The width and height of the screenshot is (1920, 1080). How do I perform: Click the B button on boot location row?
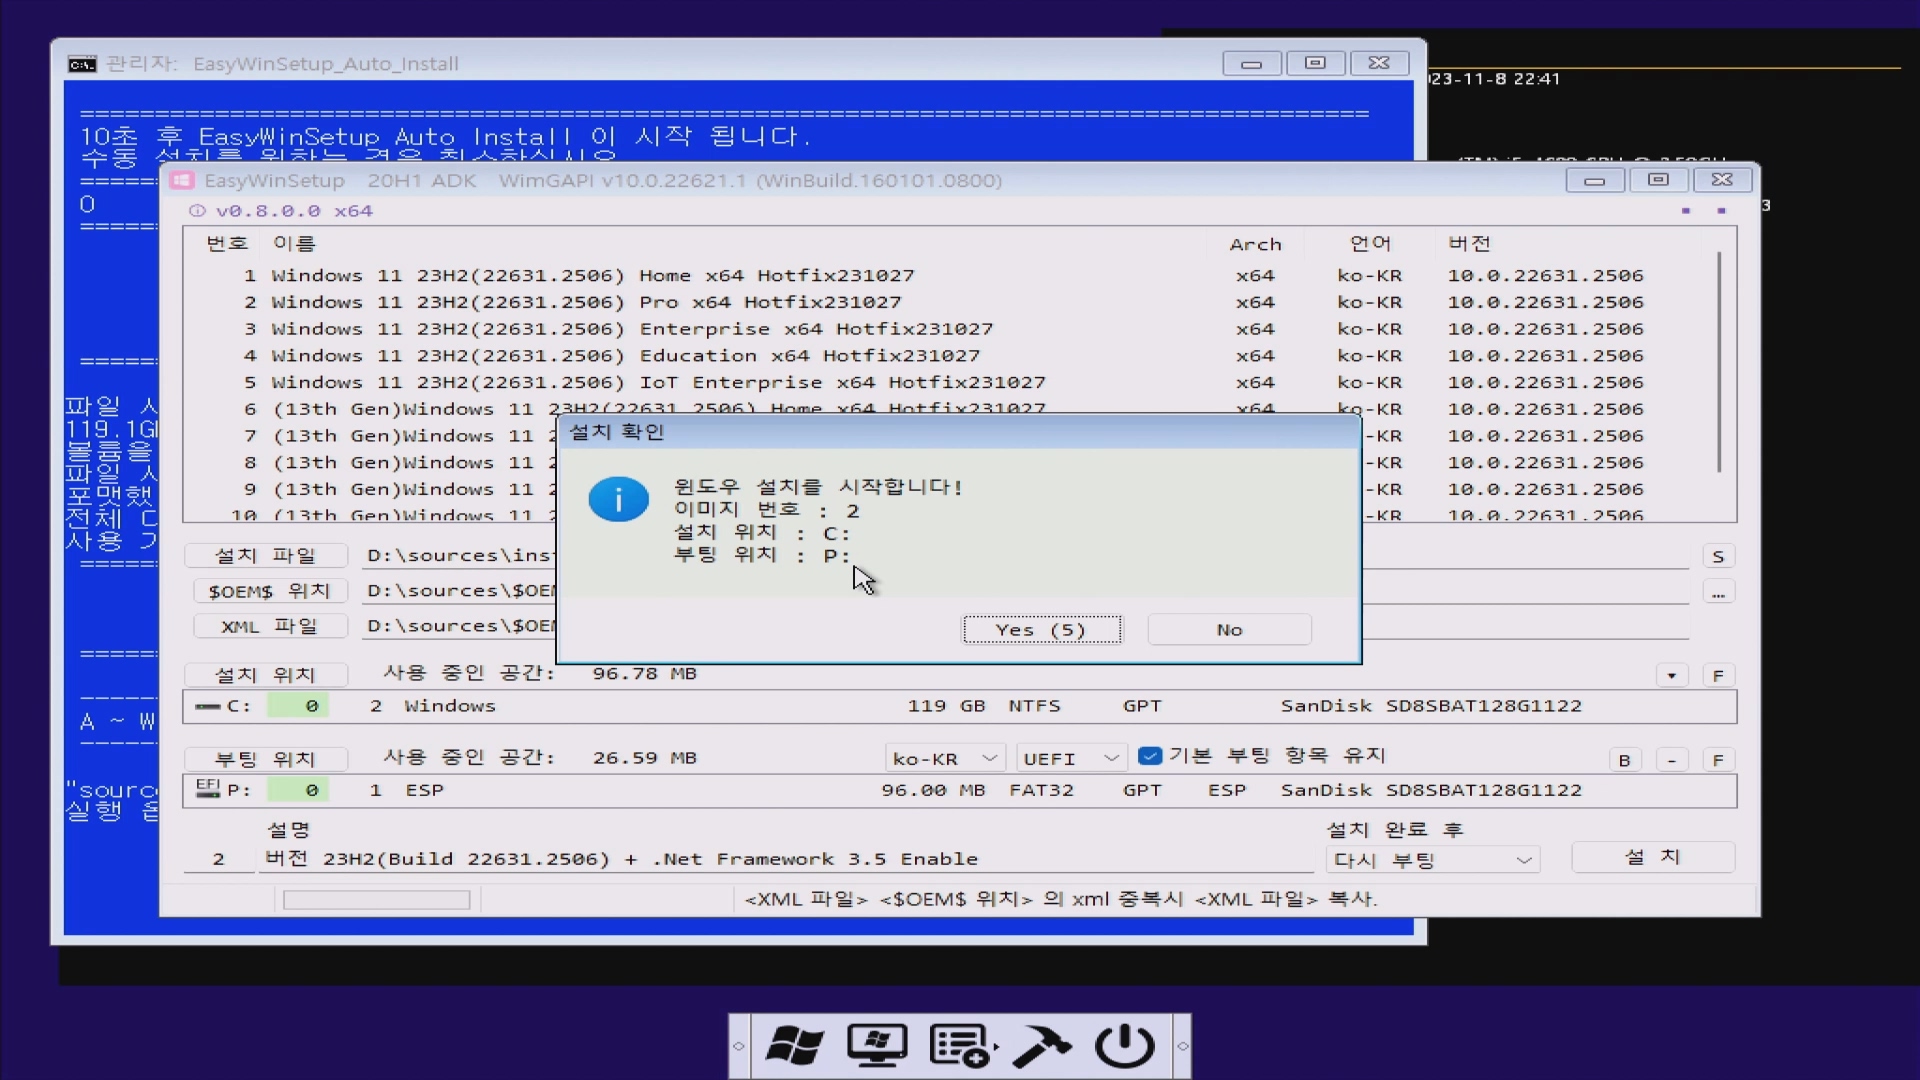click(1624, 760)
